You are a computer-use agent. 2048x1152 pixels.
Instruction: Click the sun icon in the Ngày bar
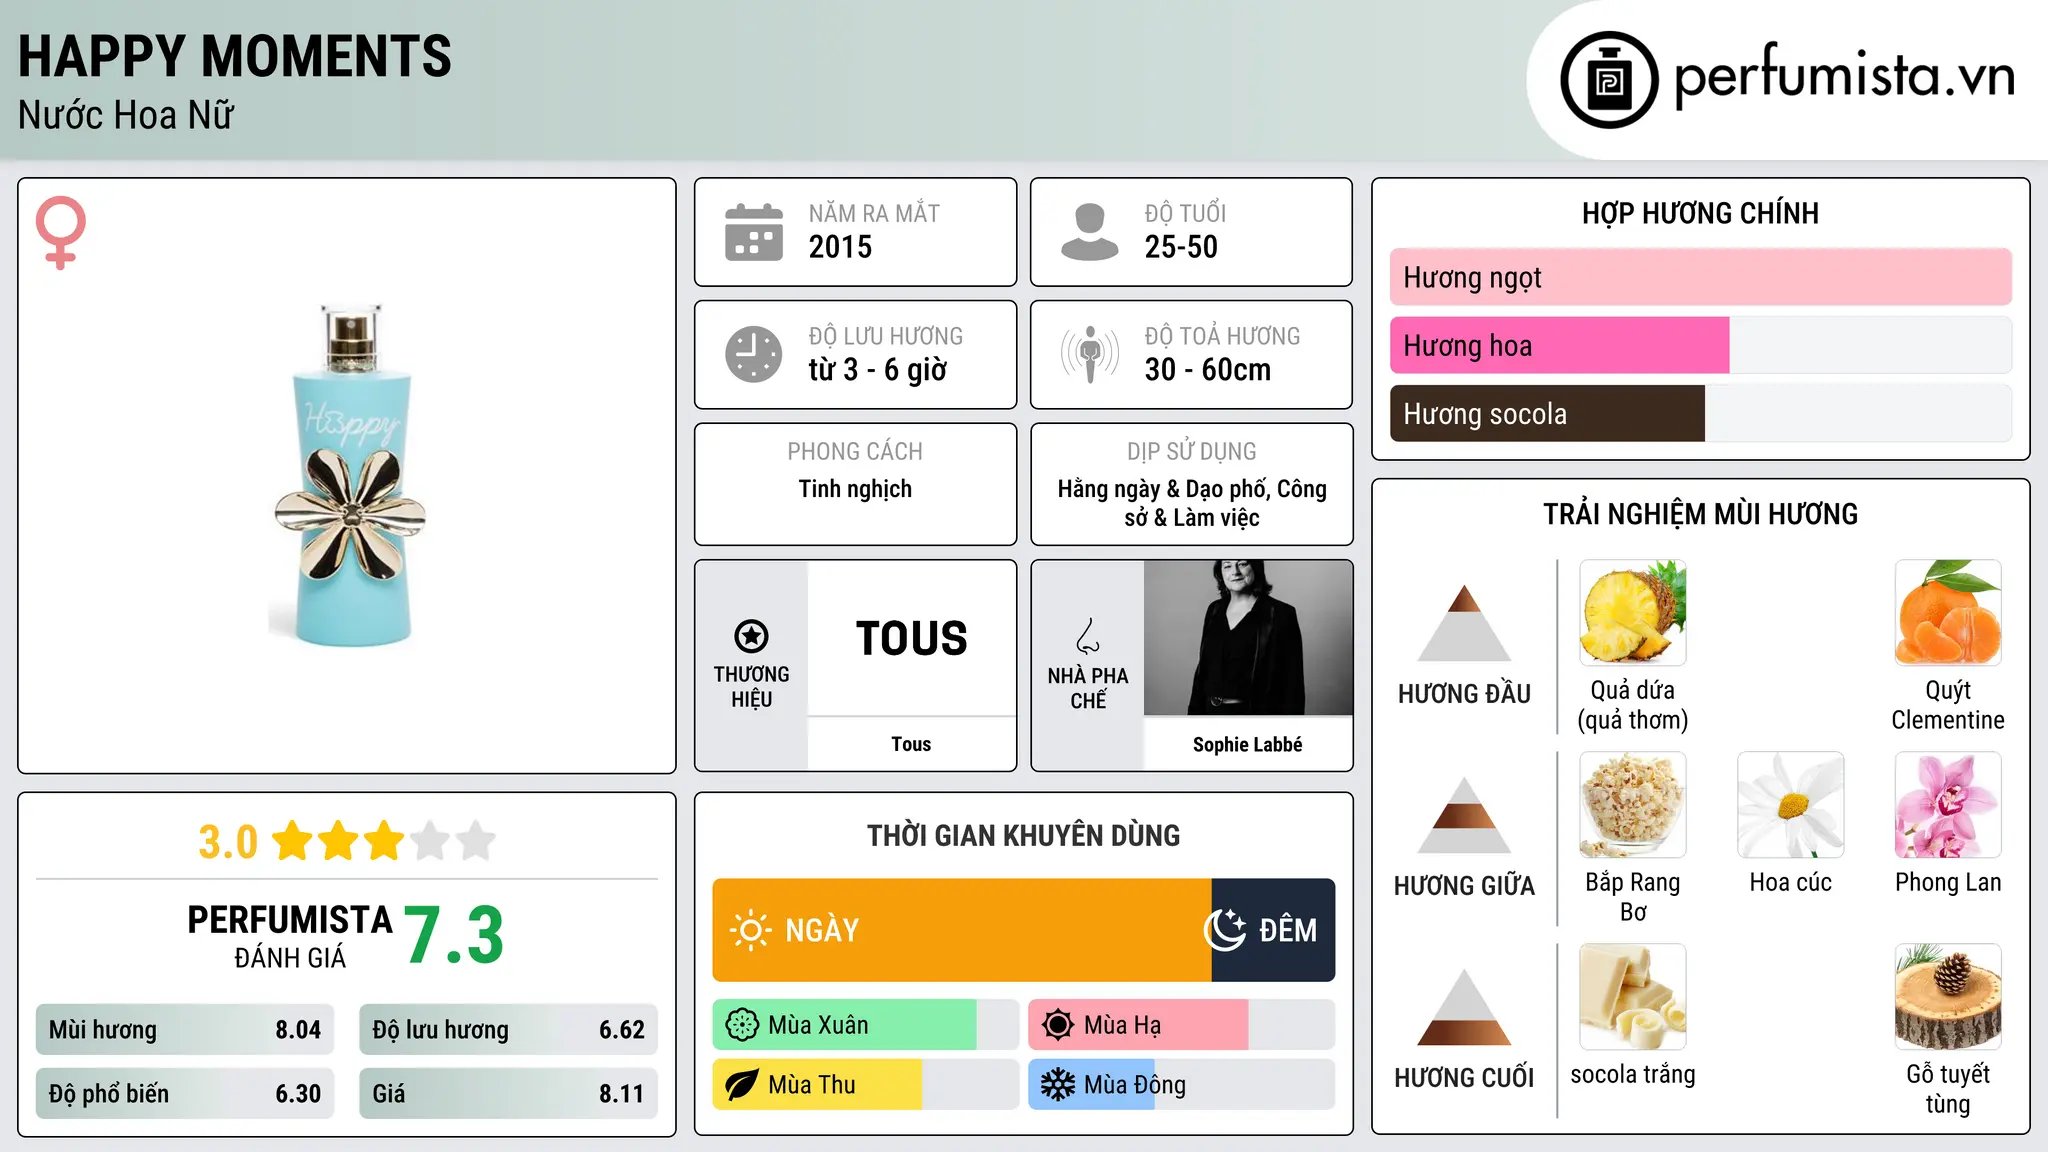pos(750,930)
